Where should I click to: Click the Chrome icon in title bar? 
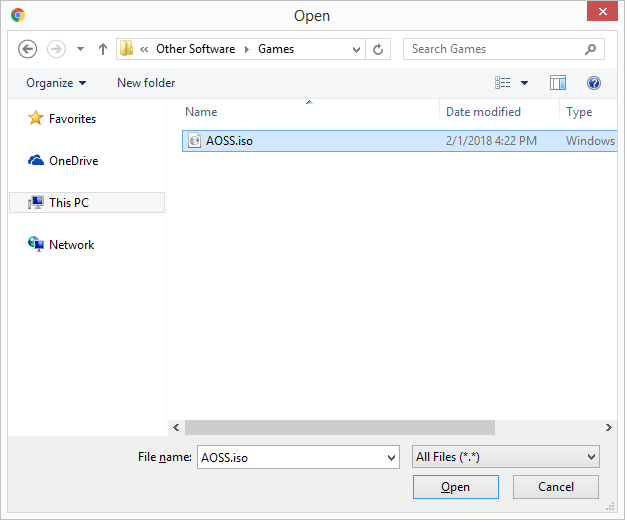pyautogui.click(x=18, y=15)
